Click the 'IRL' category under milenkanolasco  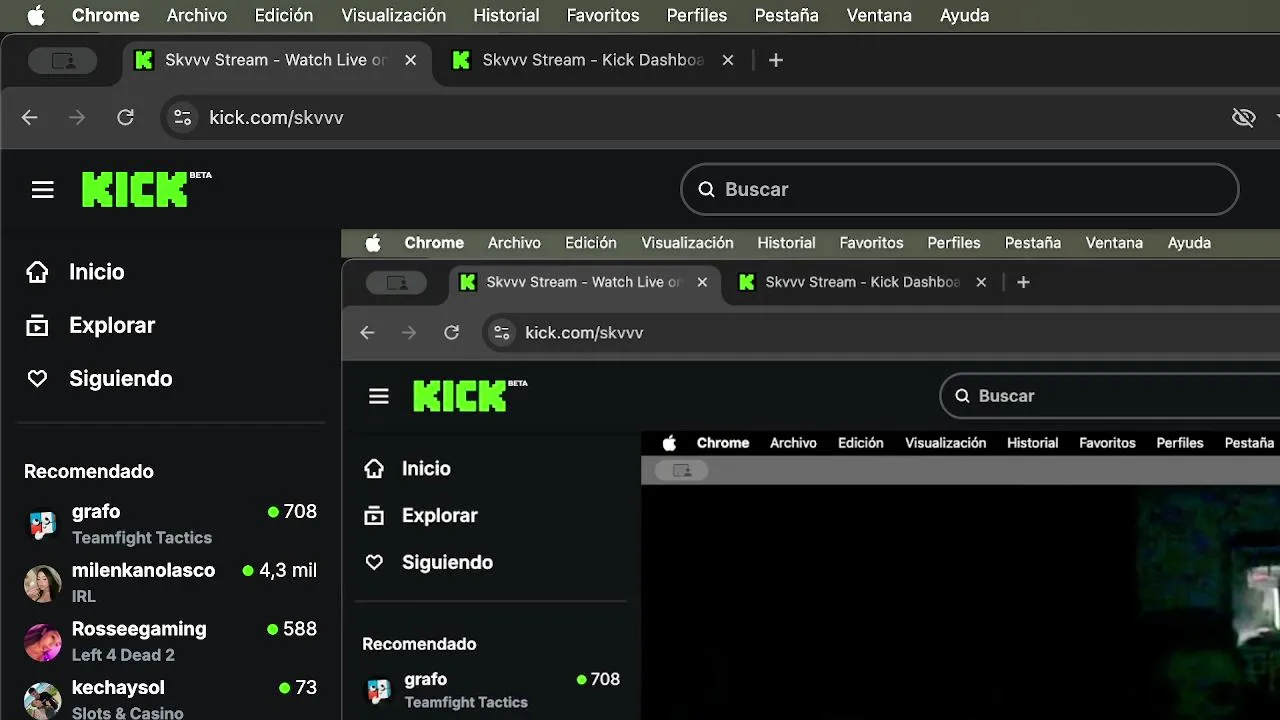pos(84,596)
